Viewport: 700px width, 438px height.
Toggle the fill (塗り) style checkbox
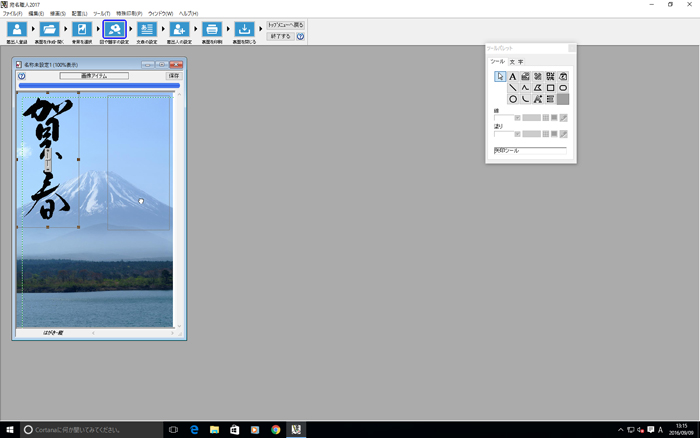[x=518, y=134]
